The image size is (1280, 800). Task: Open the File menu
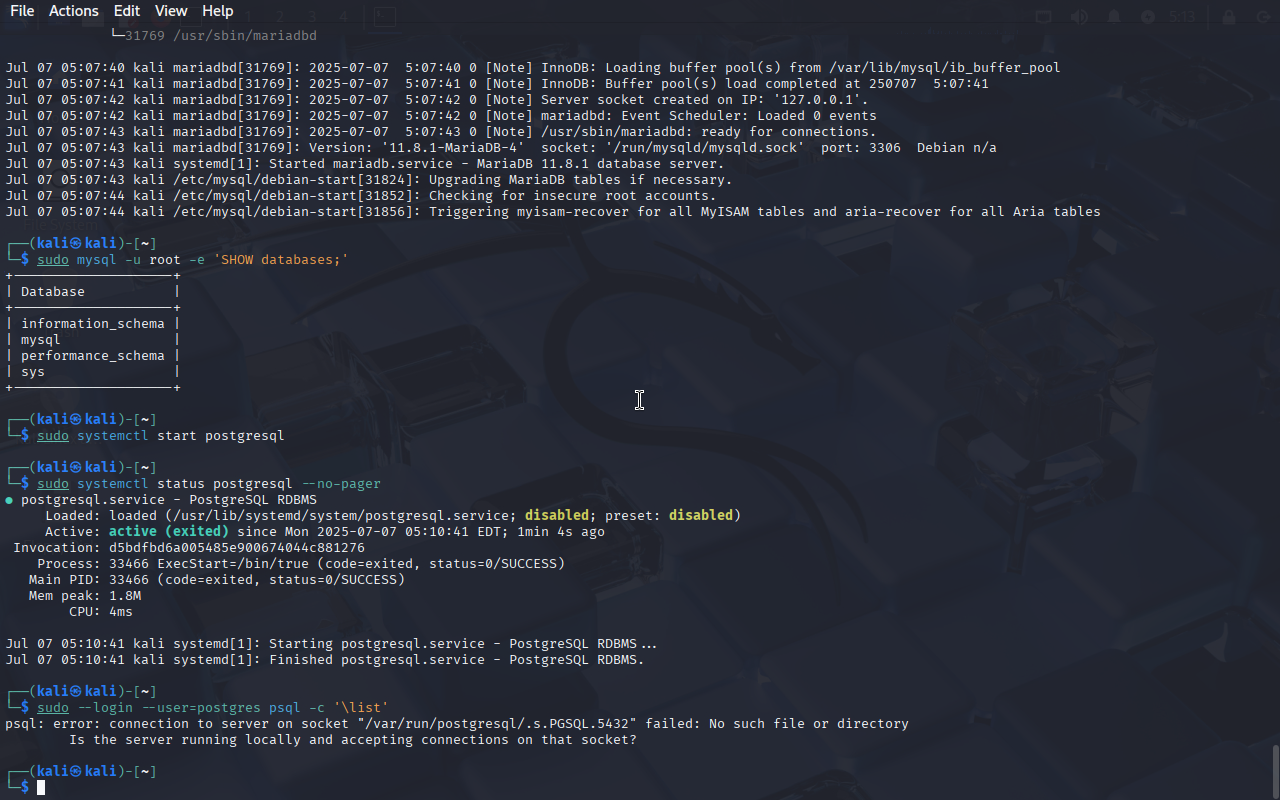click(x=22, y=11)
